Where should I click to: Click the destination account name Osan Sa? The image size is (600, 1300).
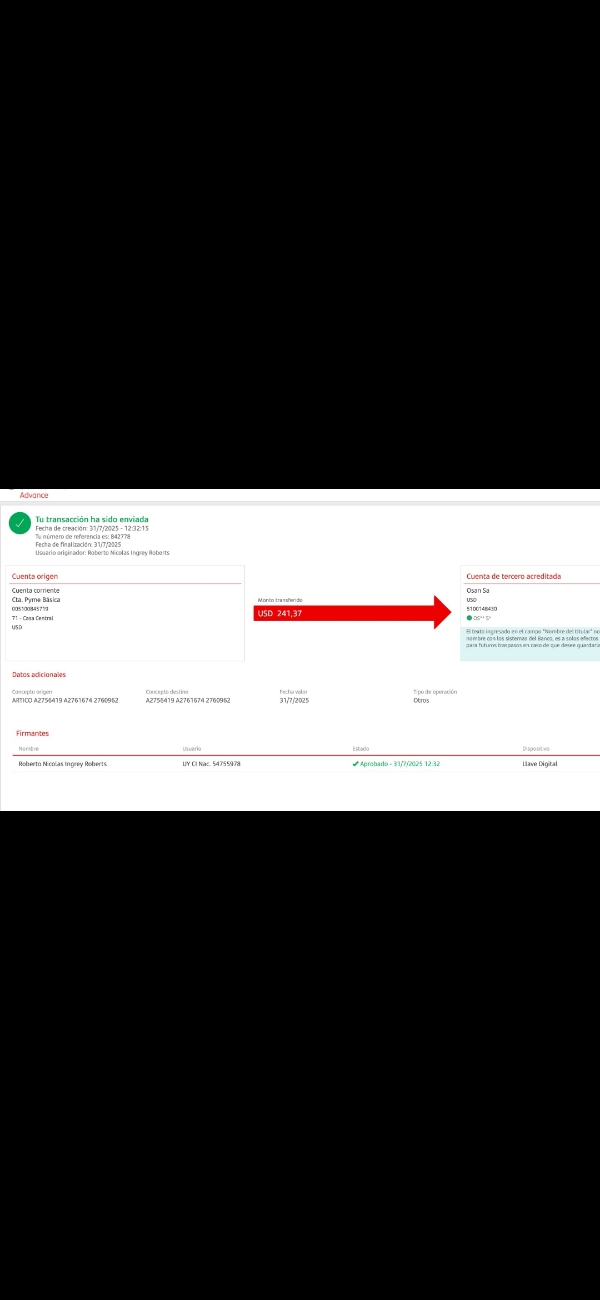pyautogui.click(x=478, y=590)
